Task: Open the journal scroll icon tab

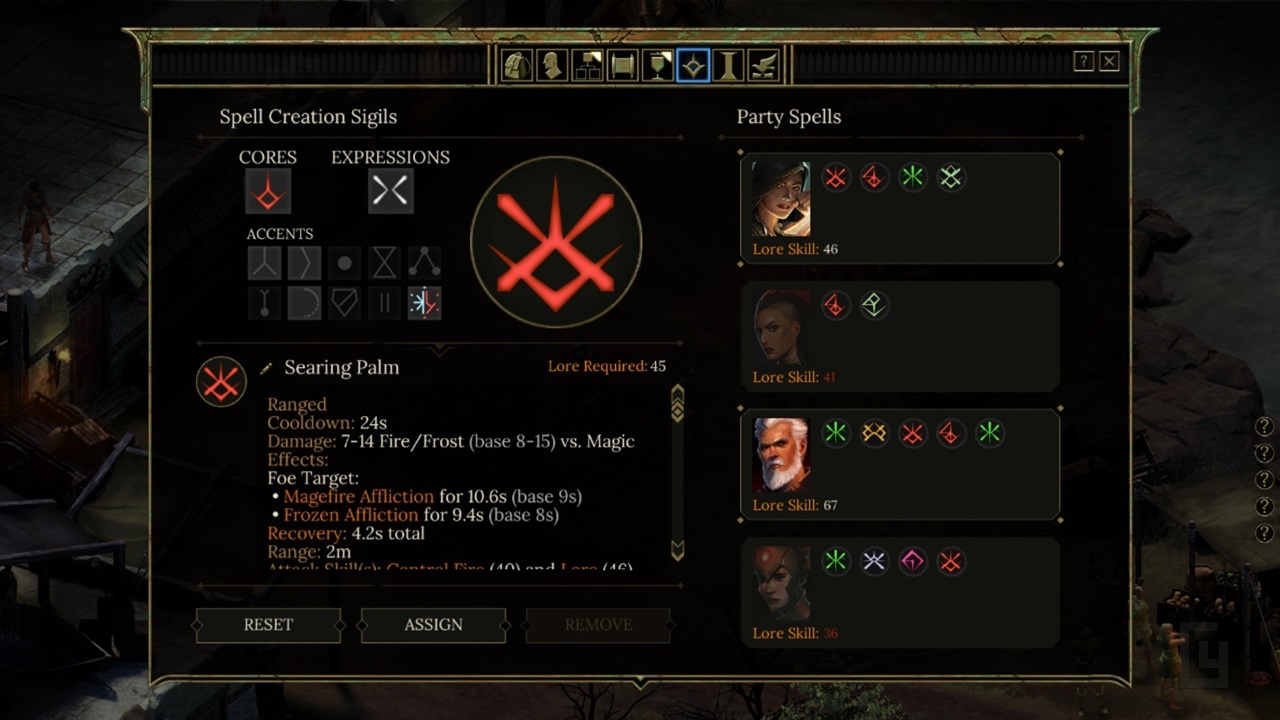Action: pyautogui.click(x=623, y=66)
